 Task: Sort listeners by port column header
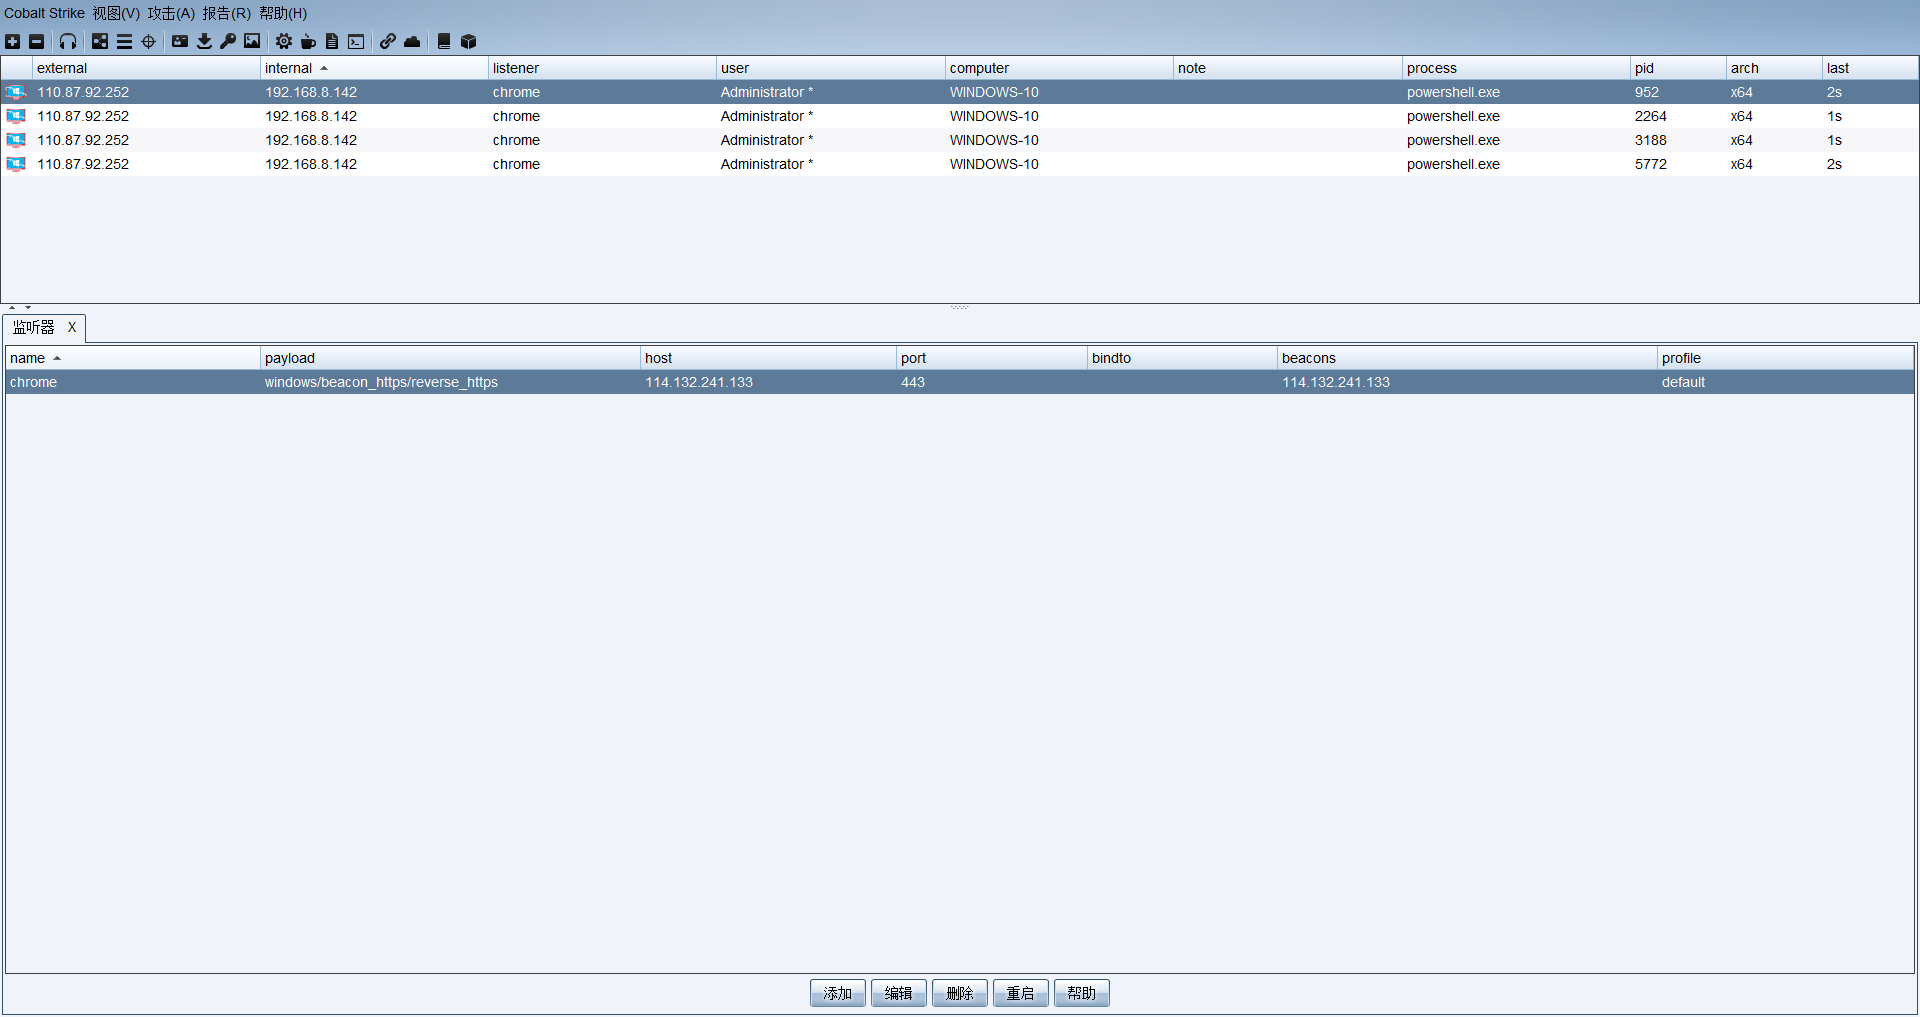click(992, 358)
